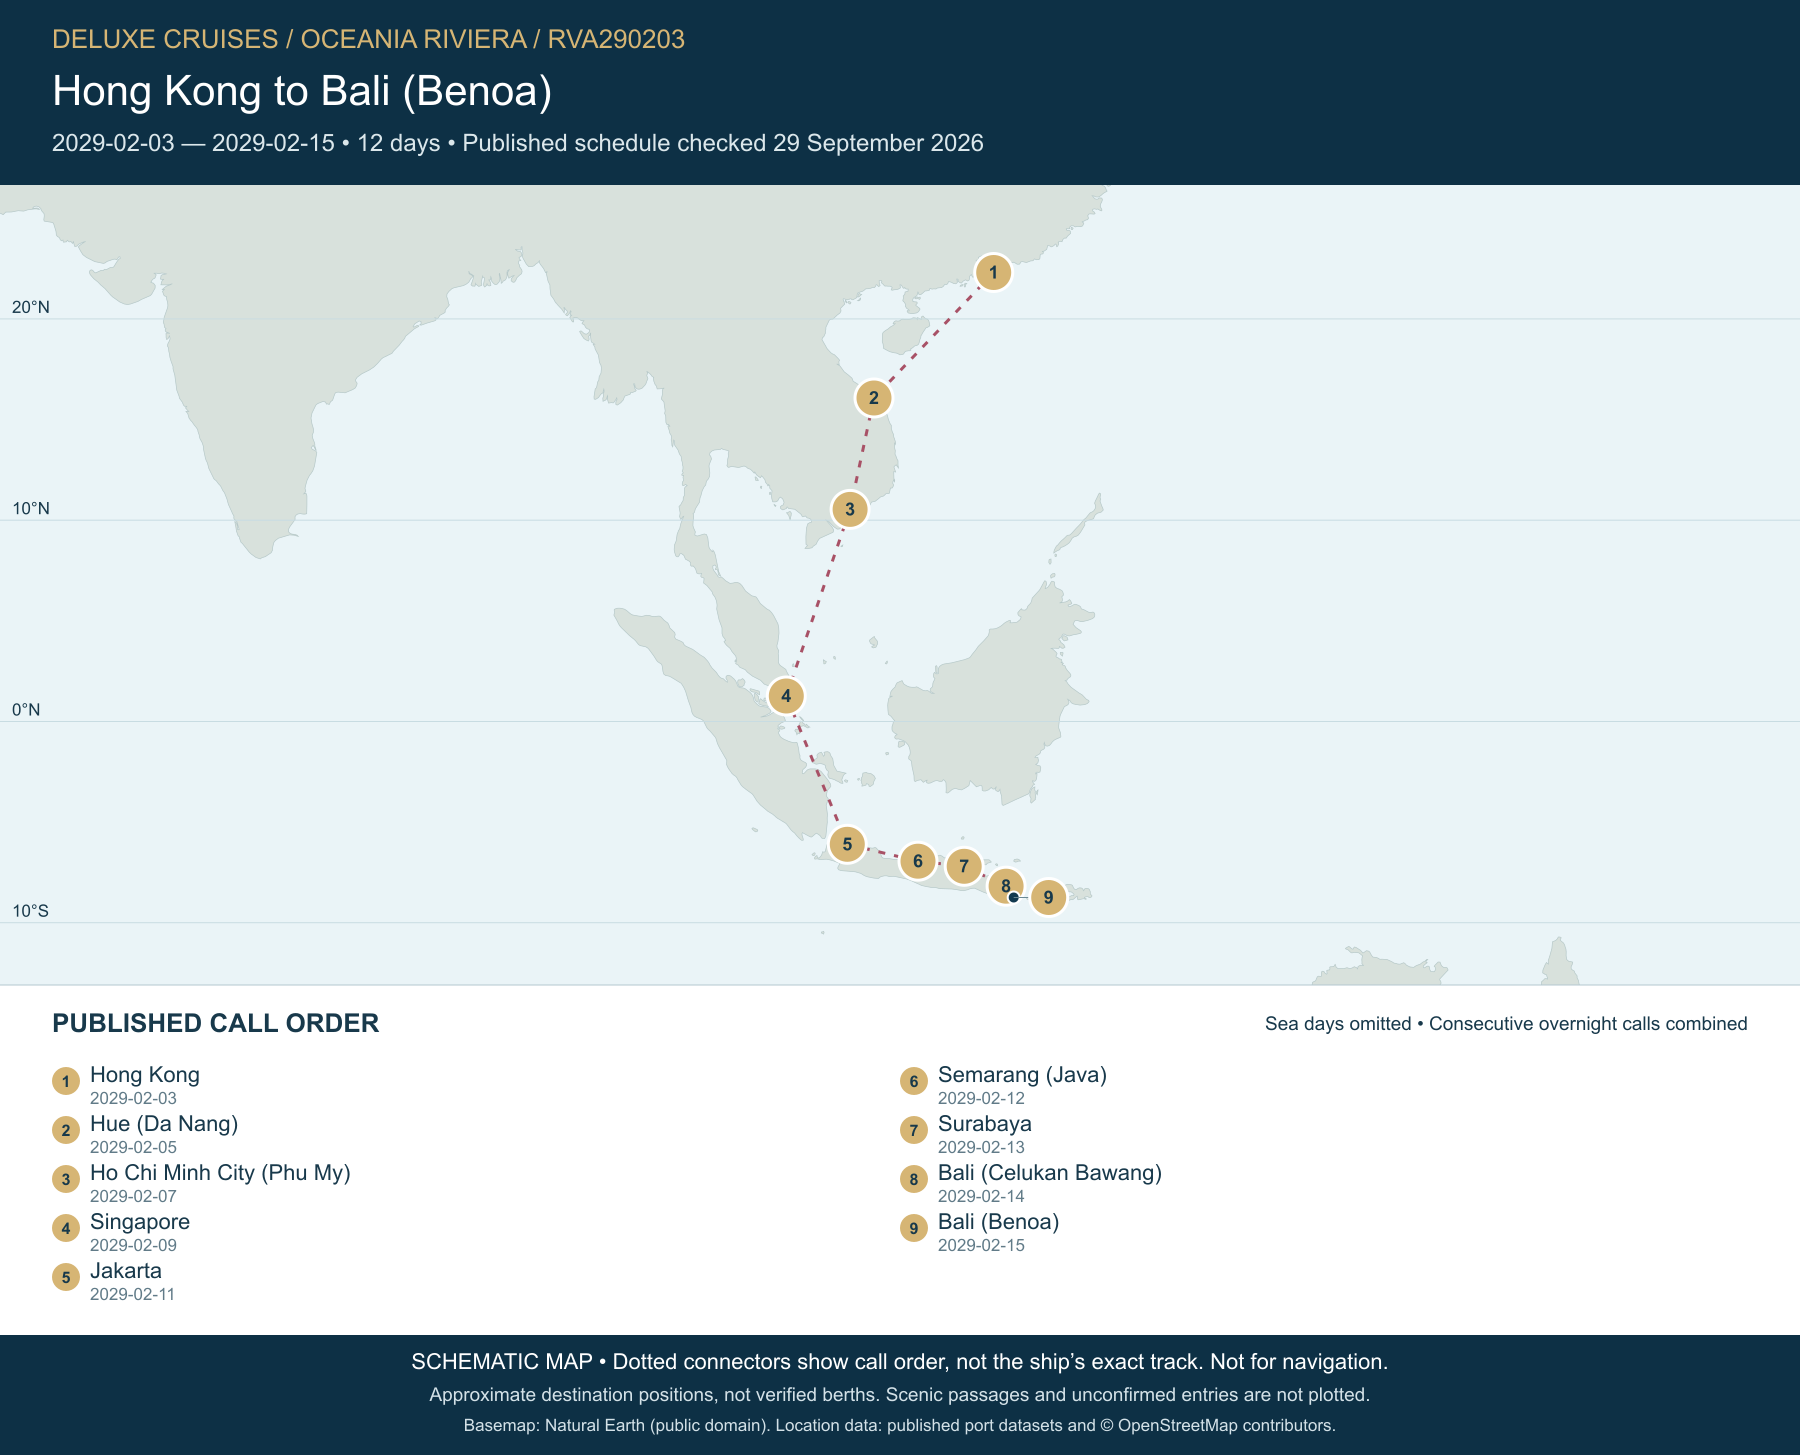
Task: Click the date range and schedule-checked subtitle
Action: tap(518, 143)
